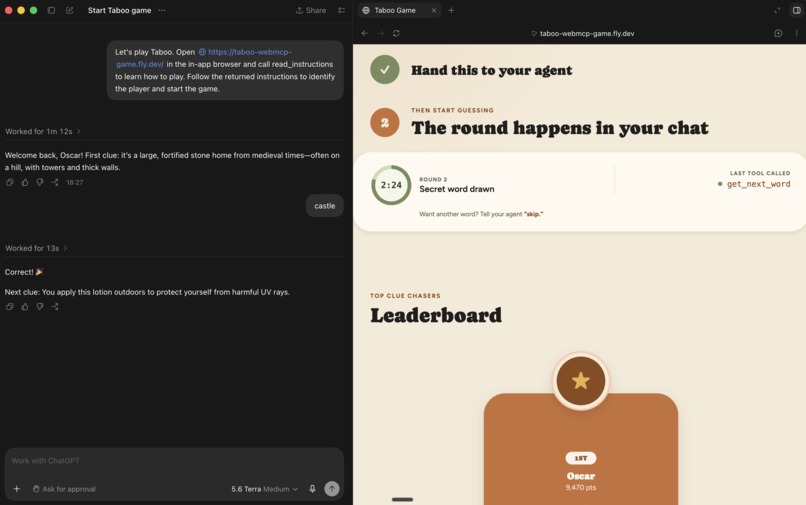Screen dimensions: 806x505
Task: Dislike the UV rays clue response
Action: pyautogui.click(x=40, y=306)
